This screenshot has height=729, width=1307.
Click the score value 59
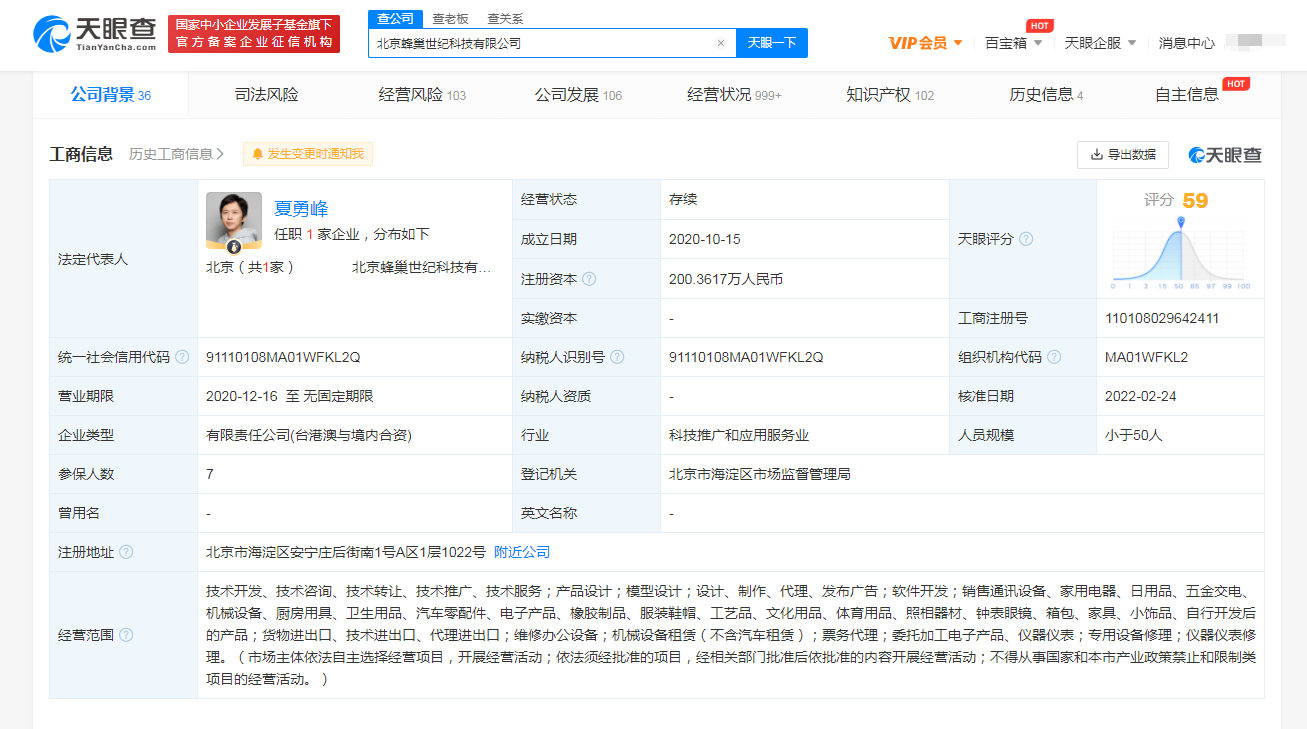point(1195,200)
